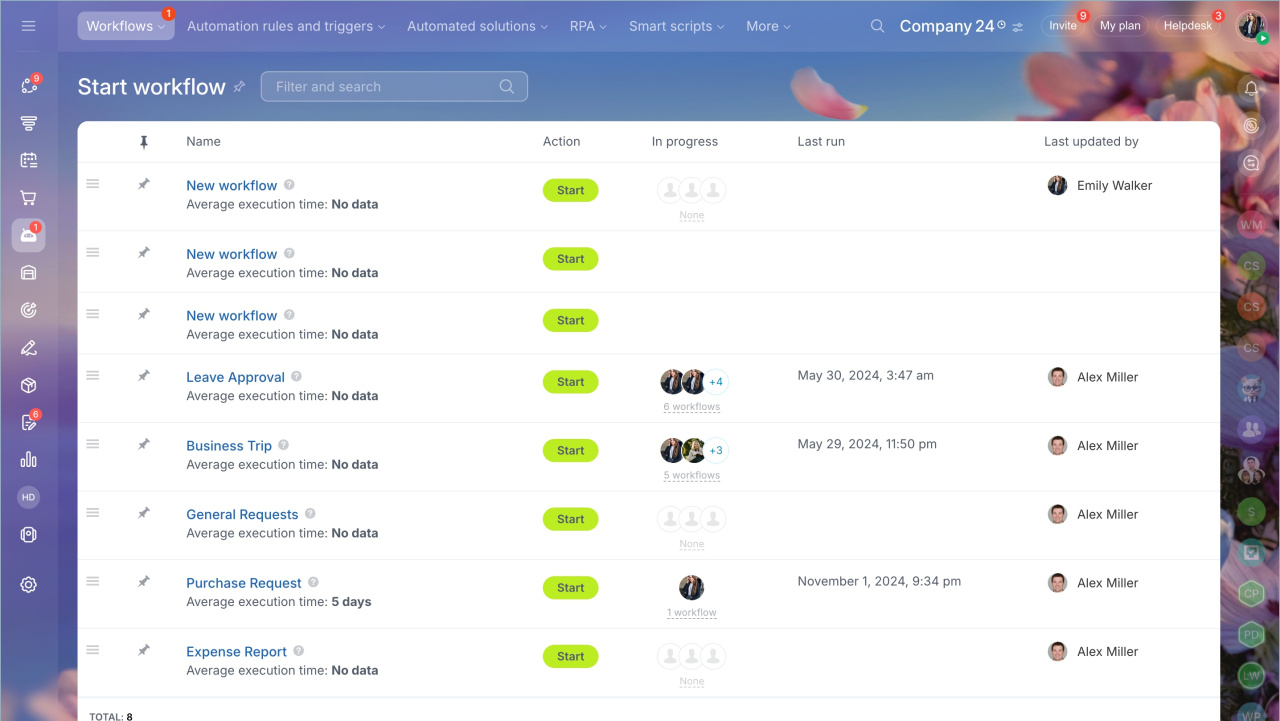Screen dimensions: 1280x721
Task: Click the pin column header icon
Action: [144, 142]
